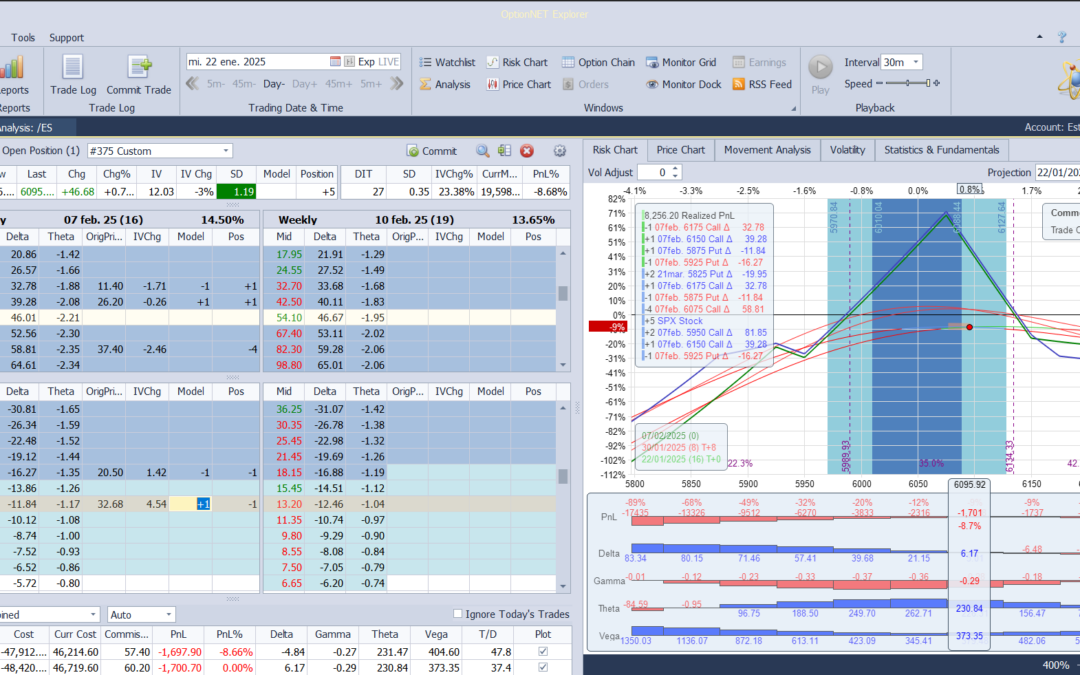Toggle Ignore Today's Trades checkbox

tap(458, 614)
